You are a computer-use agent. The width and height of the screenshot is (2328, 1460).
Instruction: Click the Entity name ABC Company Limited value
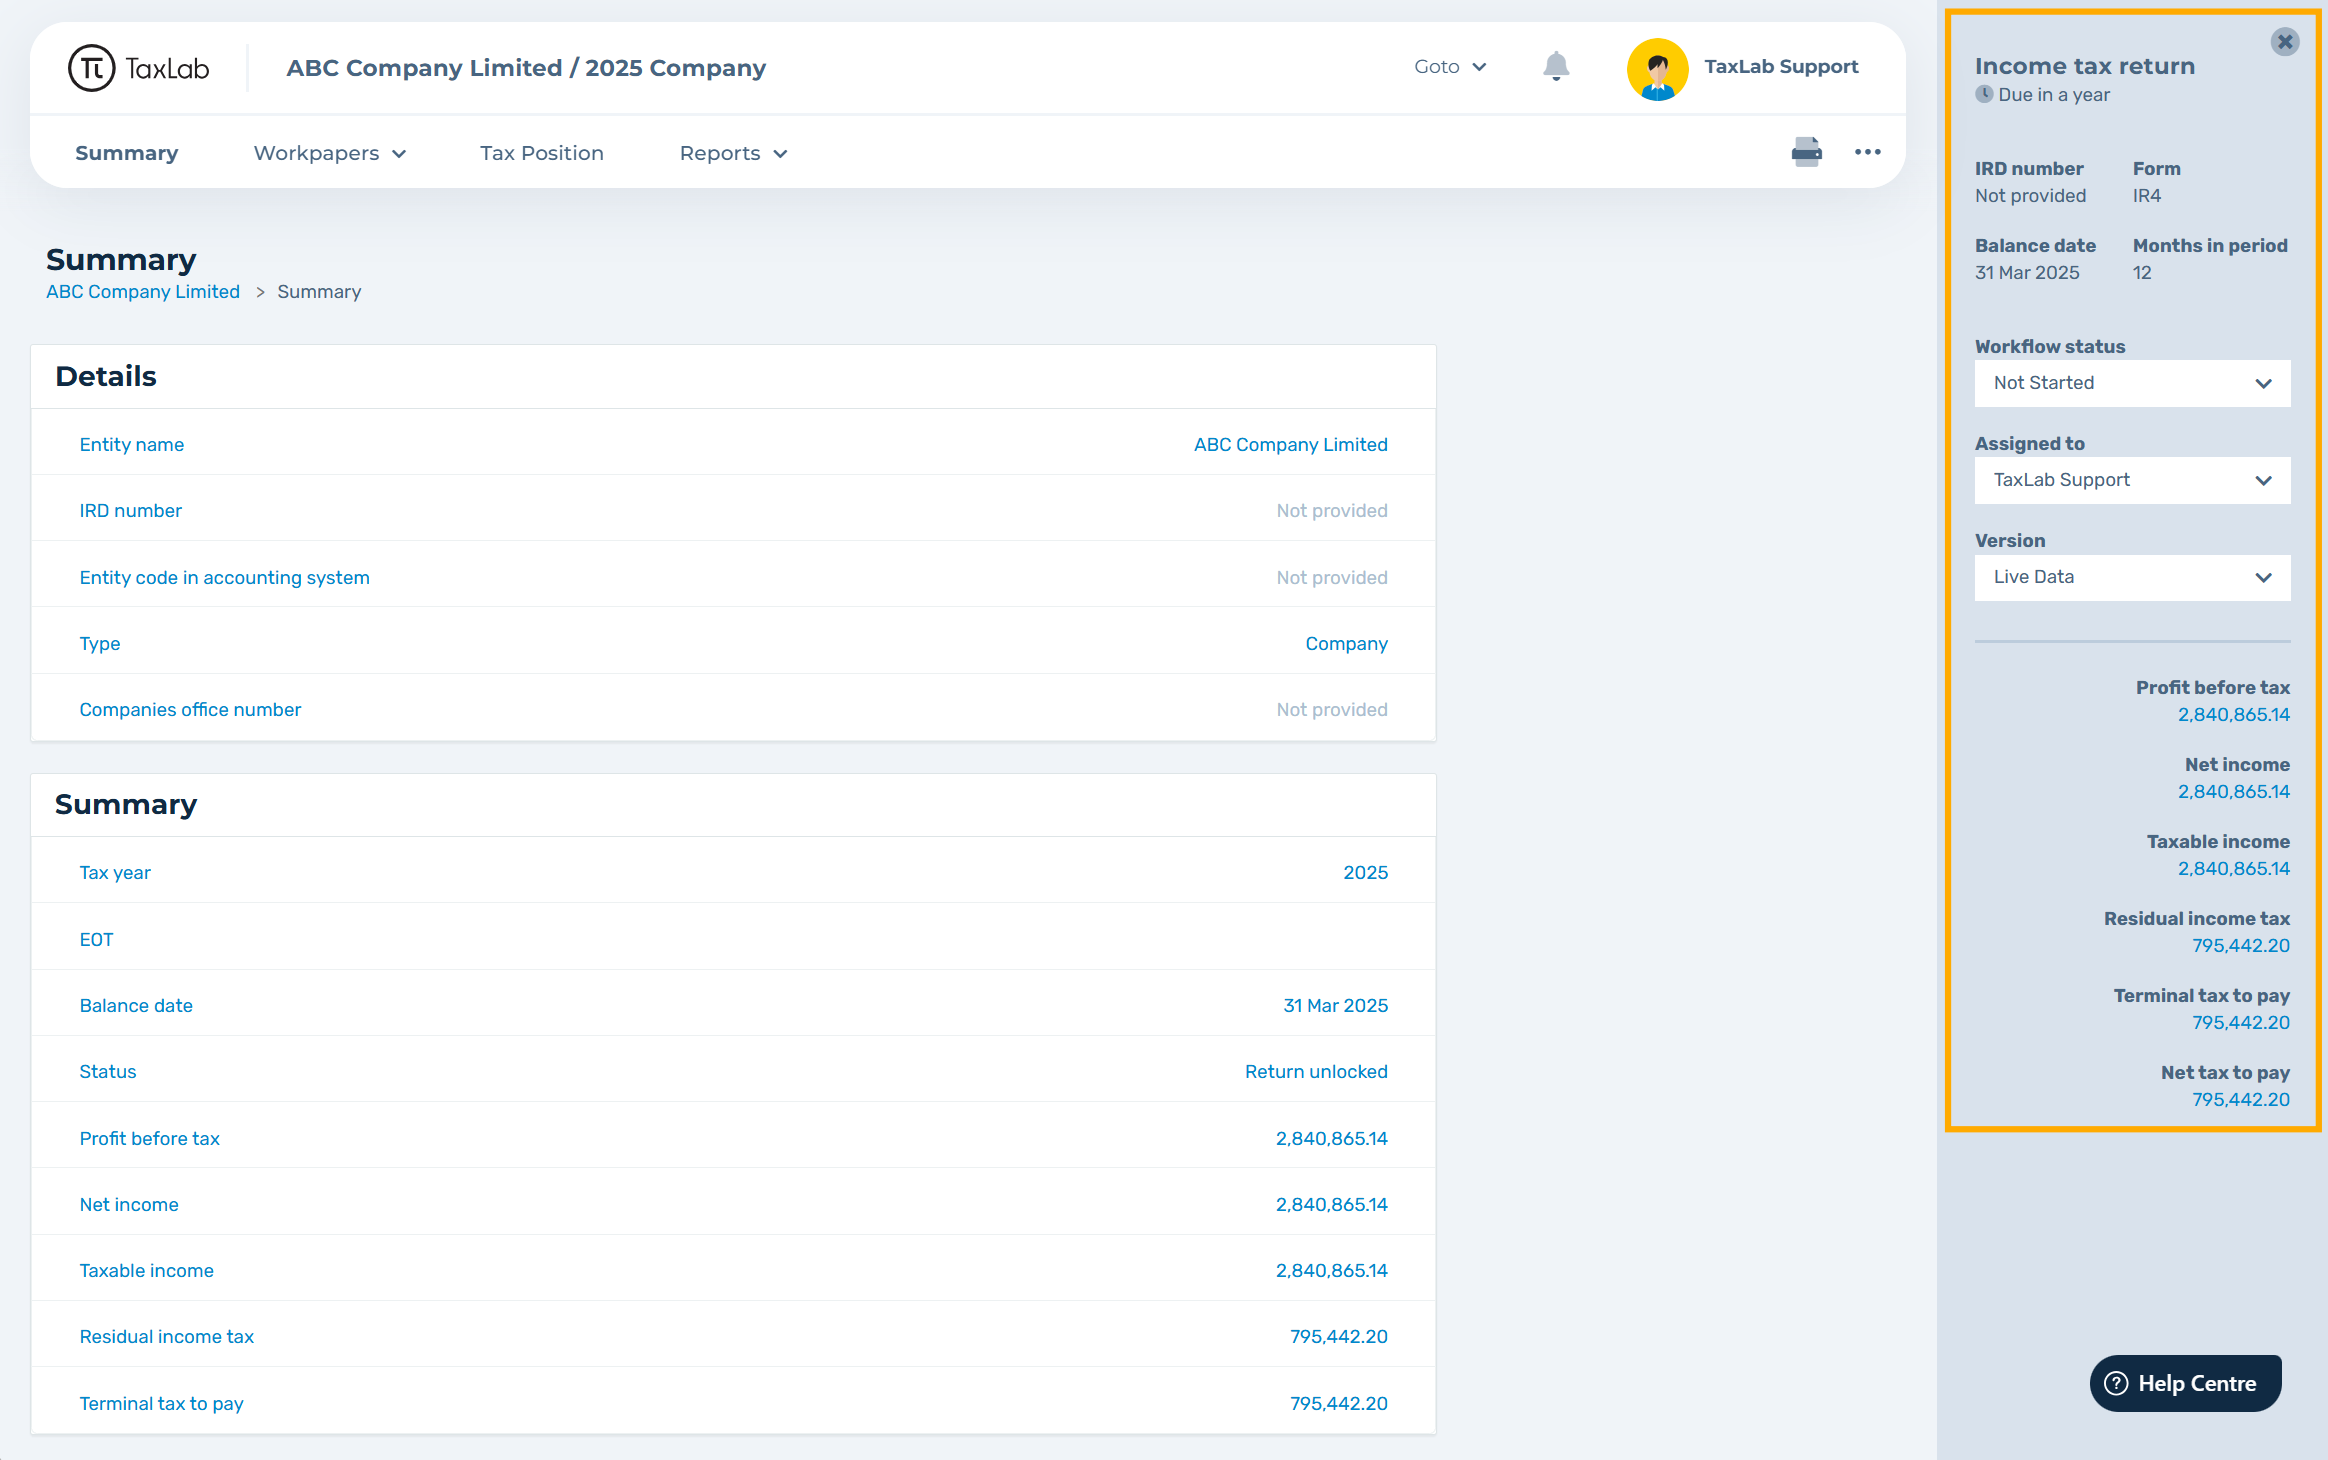tap(1290, 444)
